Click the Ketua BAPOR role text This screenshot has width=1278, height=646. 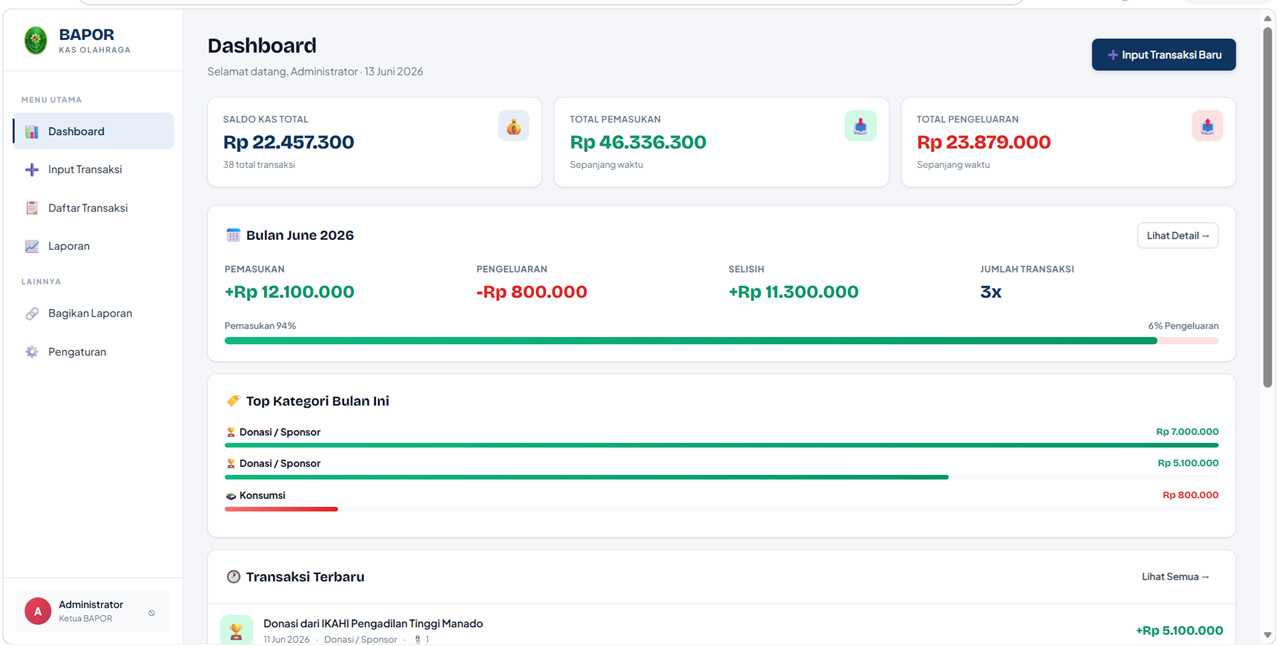[x=86, y=619]
